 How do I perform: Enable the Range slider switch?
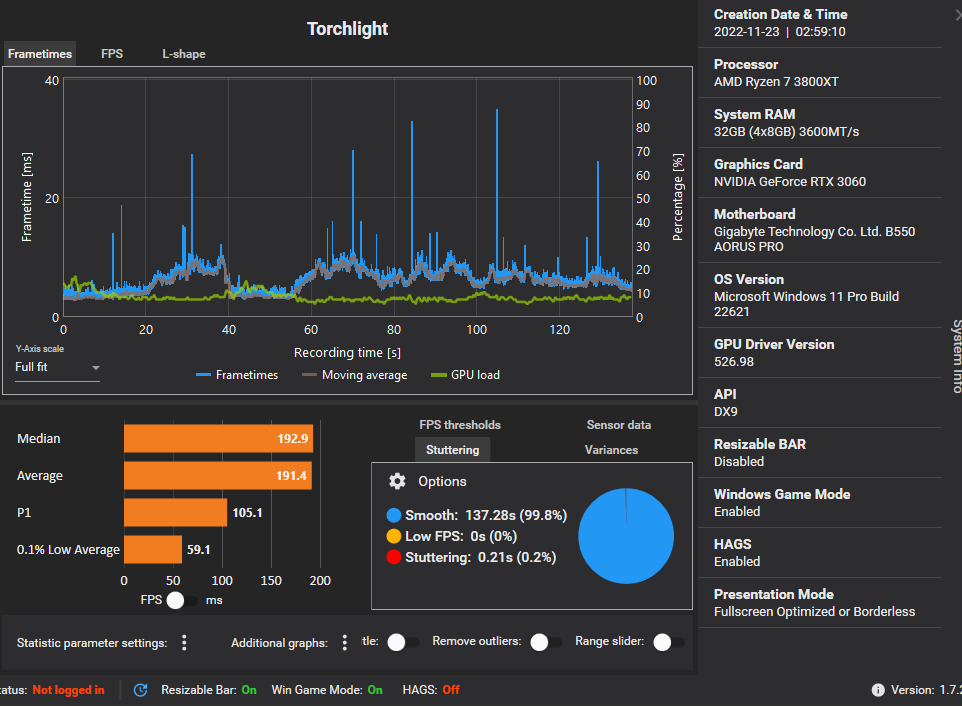669,642
